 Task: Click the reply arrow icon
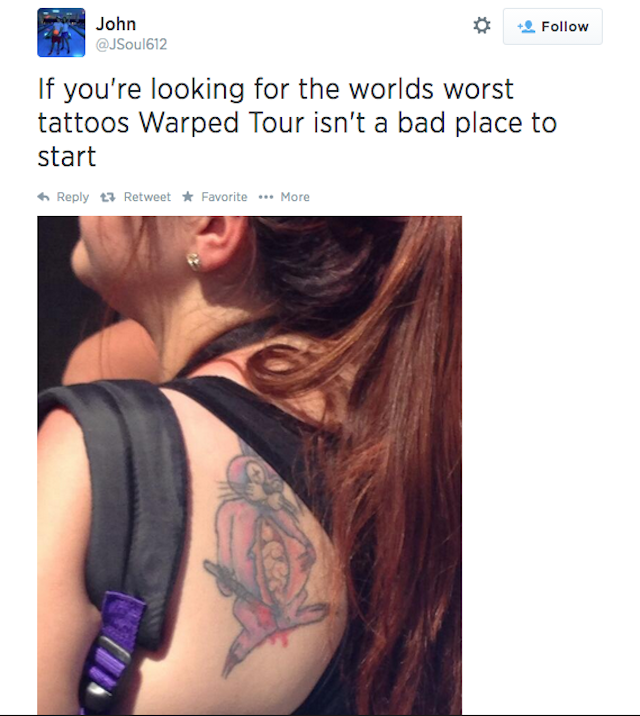pos(43,197)
